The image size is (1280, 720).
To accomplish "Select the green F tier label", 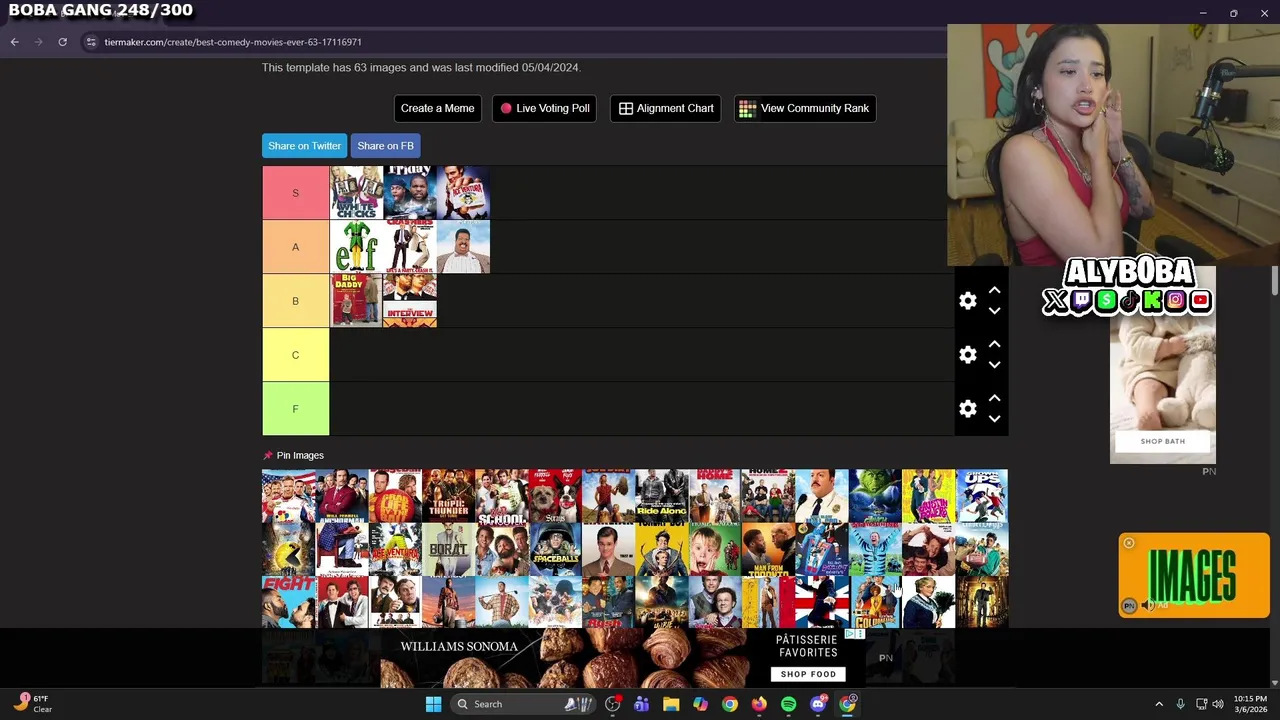I will [x=295, y=409].
